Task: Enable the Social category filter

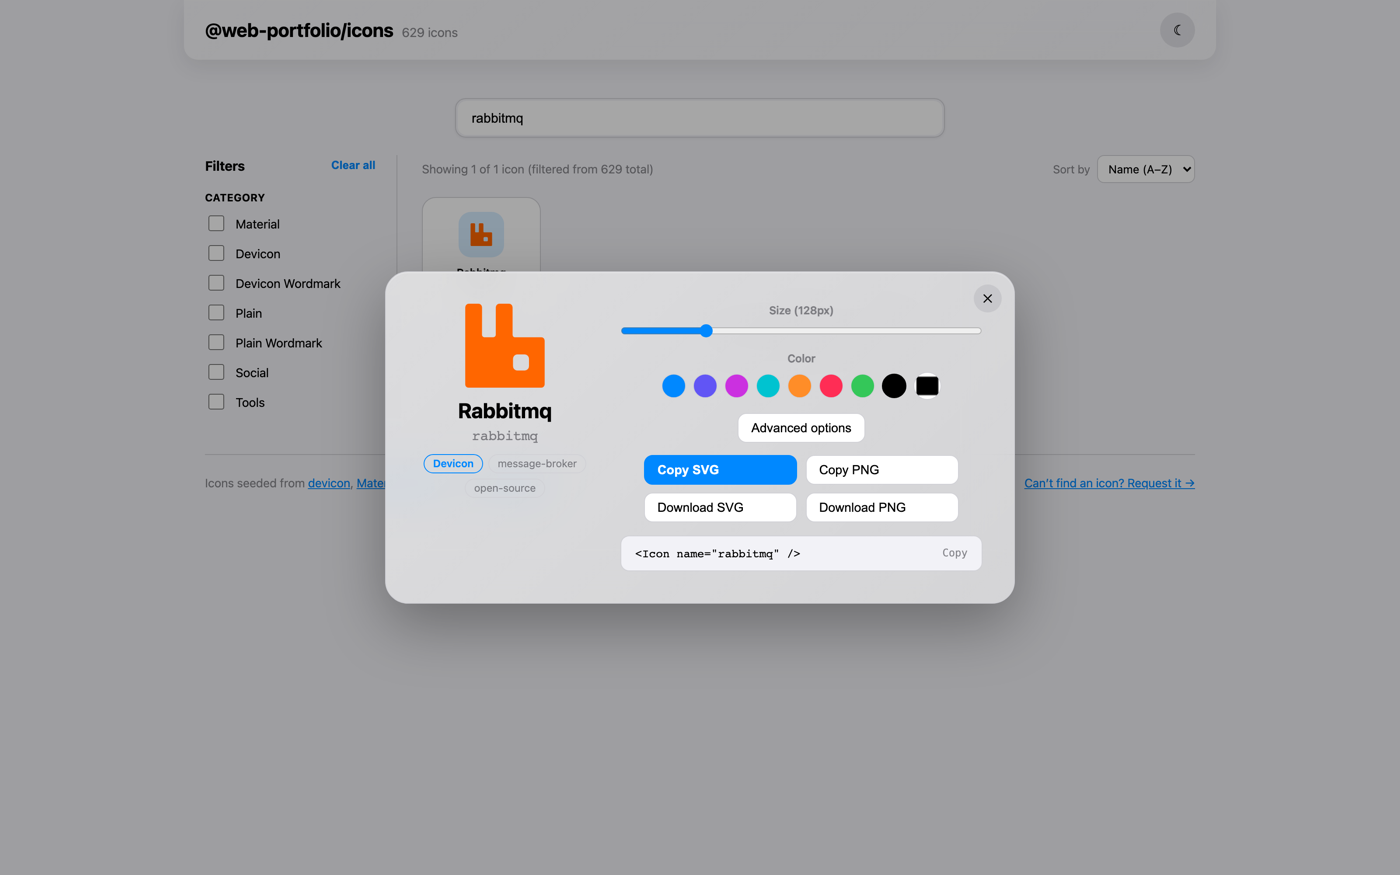Action: tap(216, 372)
